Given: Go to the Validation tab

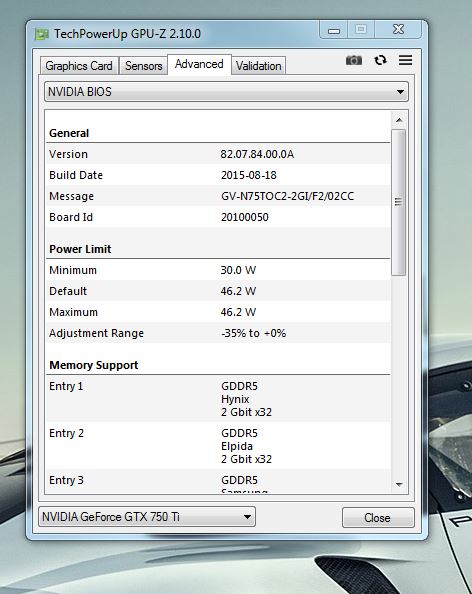Looking at the screenshot, I should (259, 66).
